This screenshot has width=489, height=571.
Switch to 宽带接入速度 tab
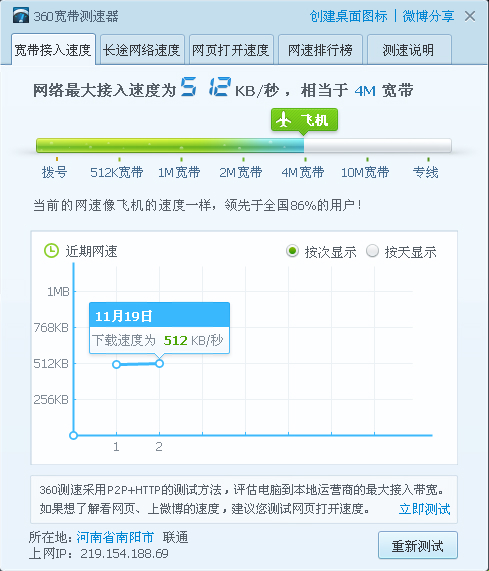(53, 50)
